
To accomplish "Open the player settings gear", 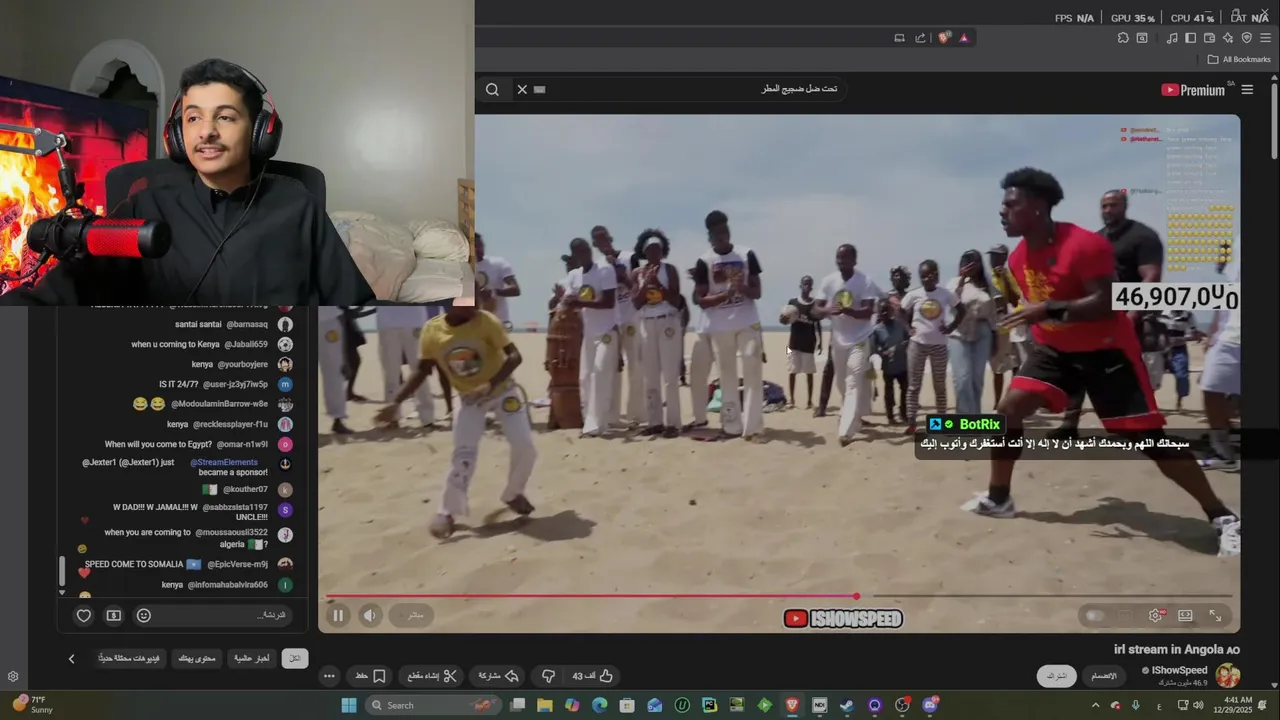I will tap(1156, 616).
